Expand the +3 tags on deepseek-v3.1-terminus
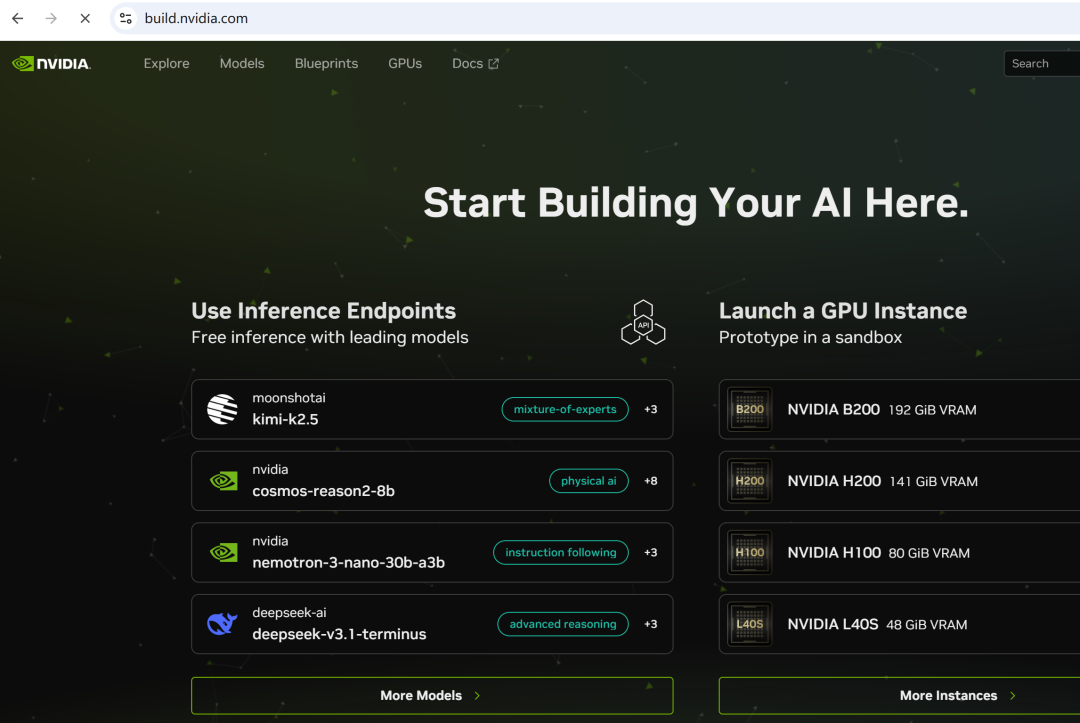Image resolution: width=1080 pixels, height=723 pixels. click(x=650, y=624)
